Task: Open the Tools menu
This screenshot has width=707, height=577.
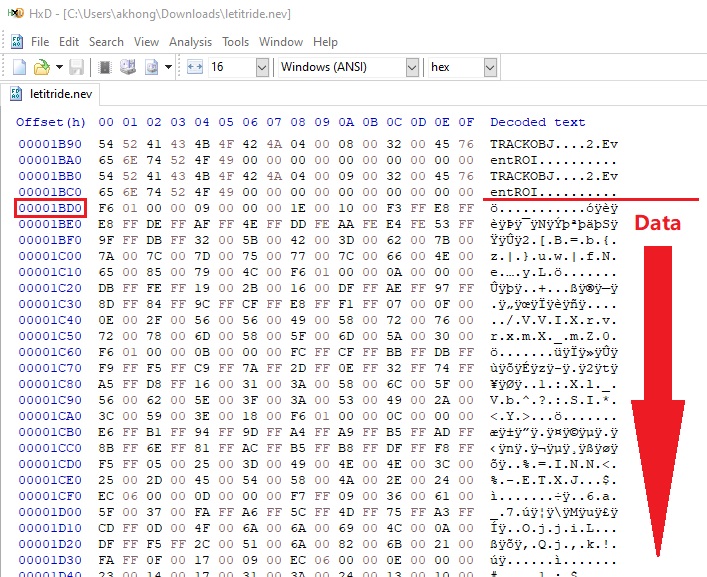Action: click(236, 42)
